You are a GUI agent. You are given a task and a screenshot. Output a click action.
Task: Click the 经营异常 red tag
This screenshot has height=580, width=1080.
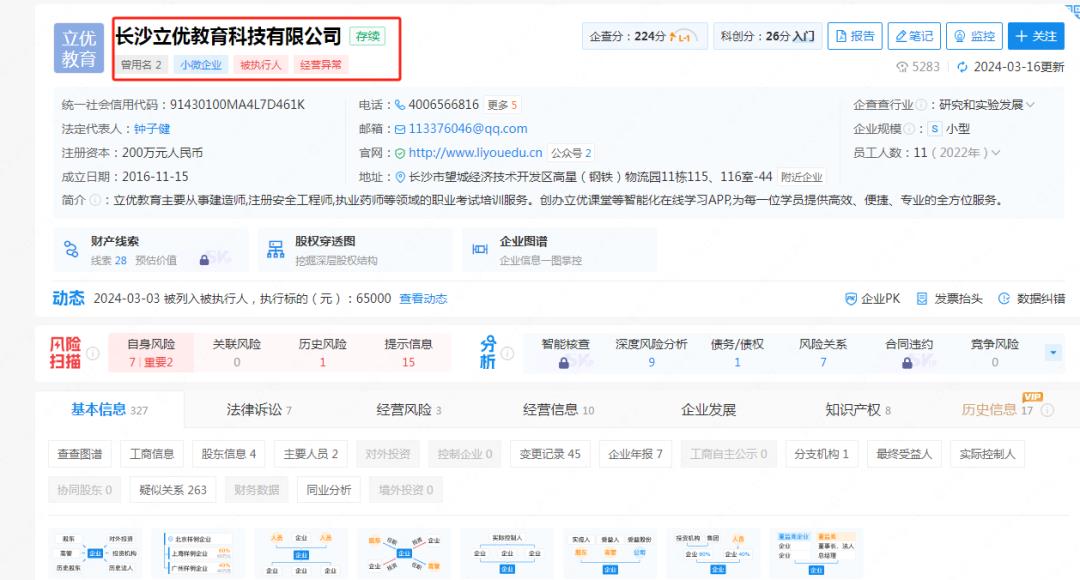point(320,65)
